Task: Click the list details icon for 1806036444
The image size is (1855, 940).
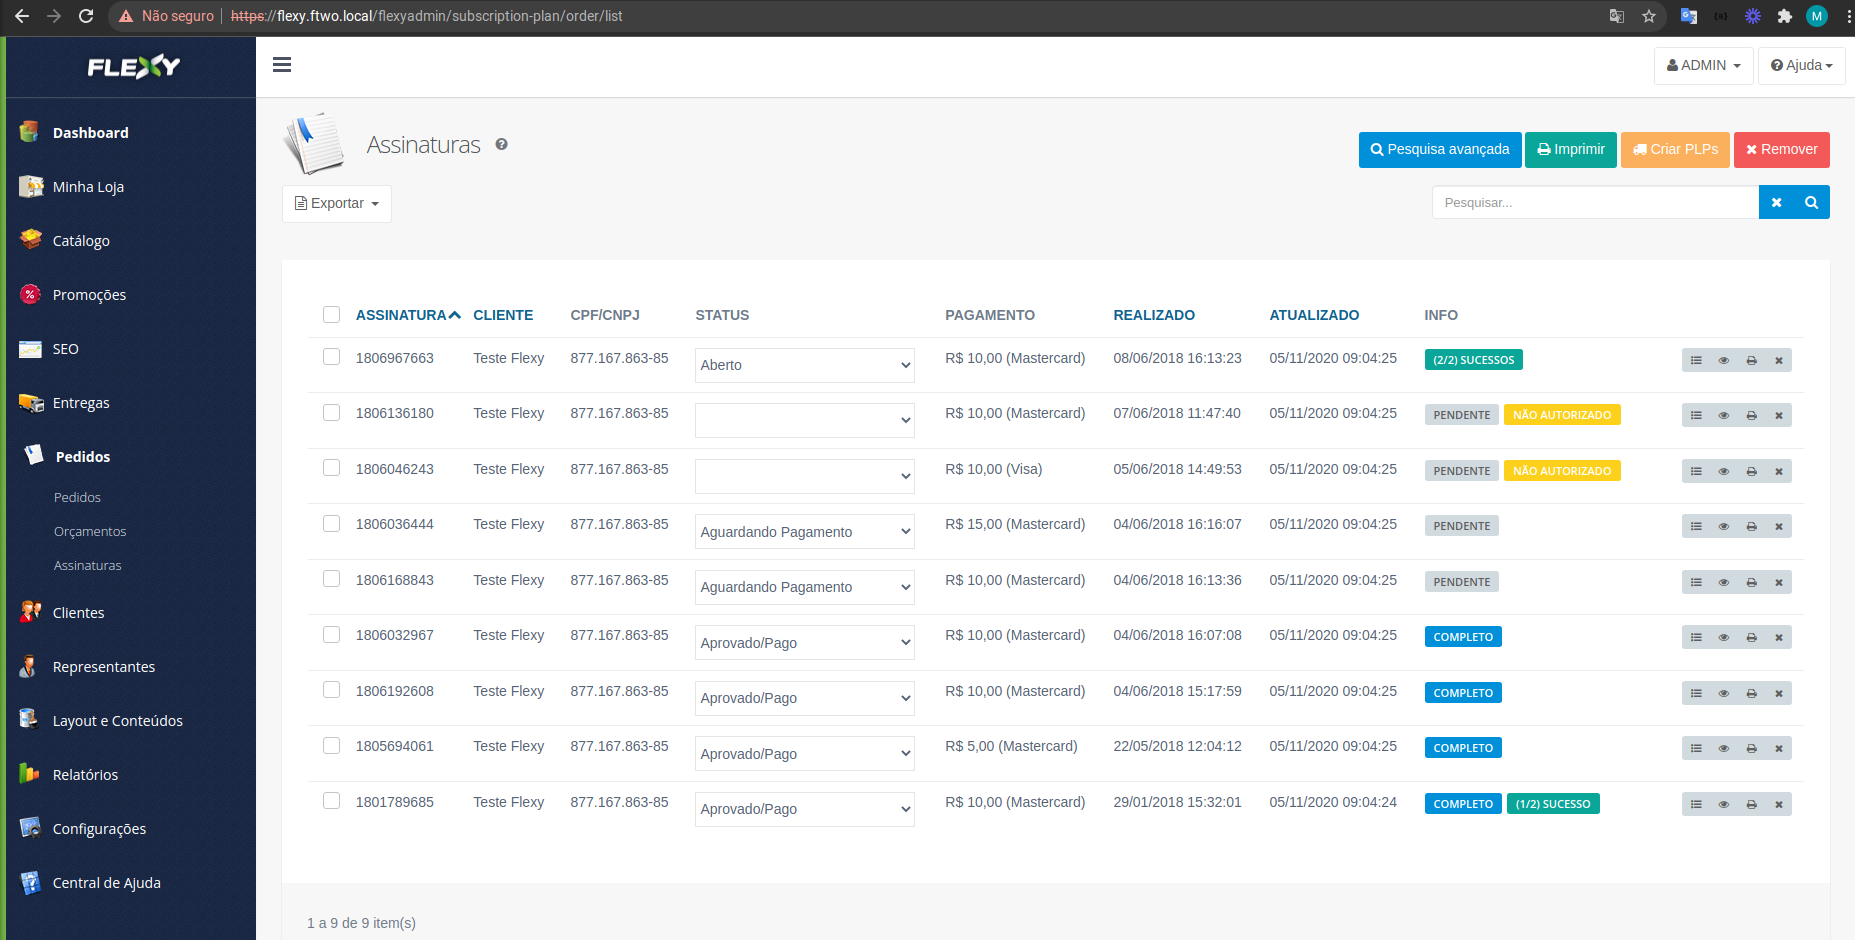Action: click(x=1696, y=527)
